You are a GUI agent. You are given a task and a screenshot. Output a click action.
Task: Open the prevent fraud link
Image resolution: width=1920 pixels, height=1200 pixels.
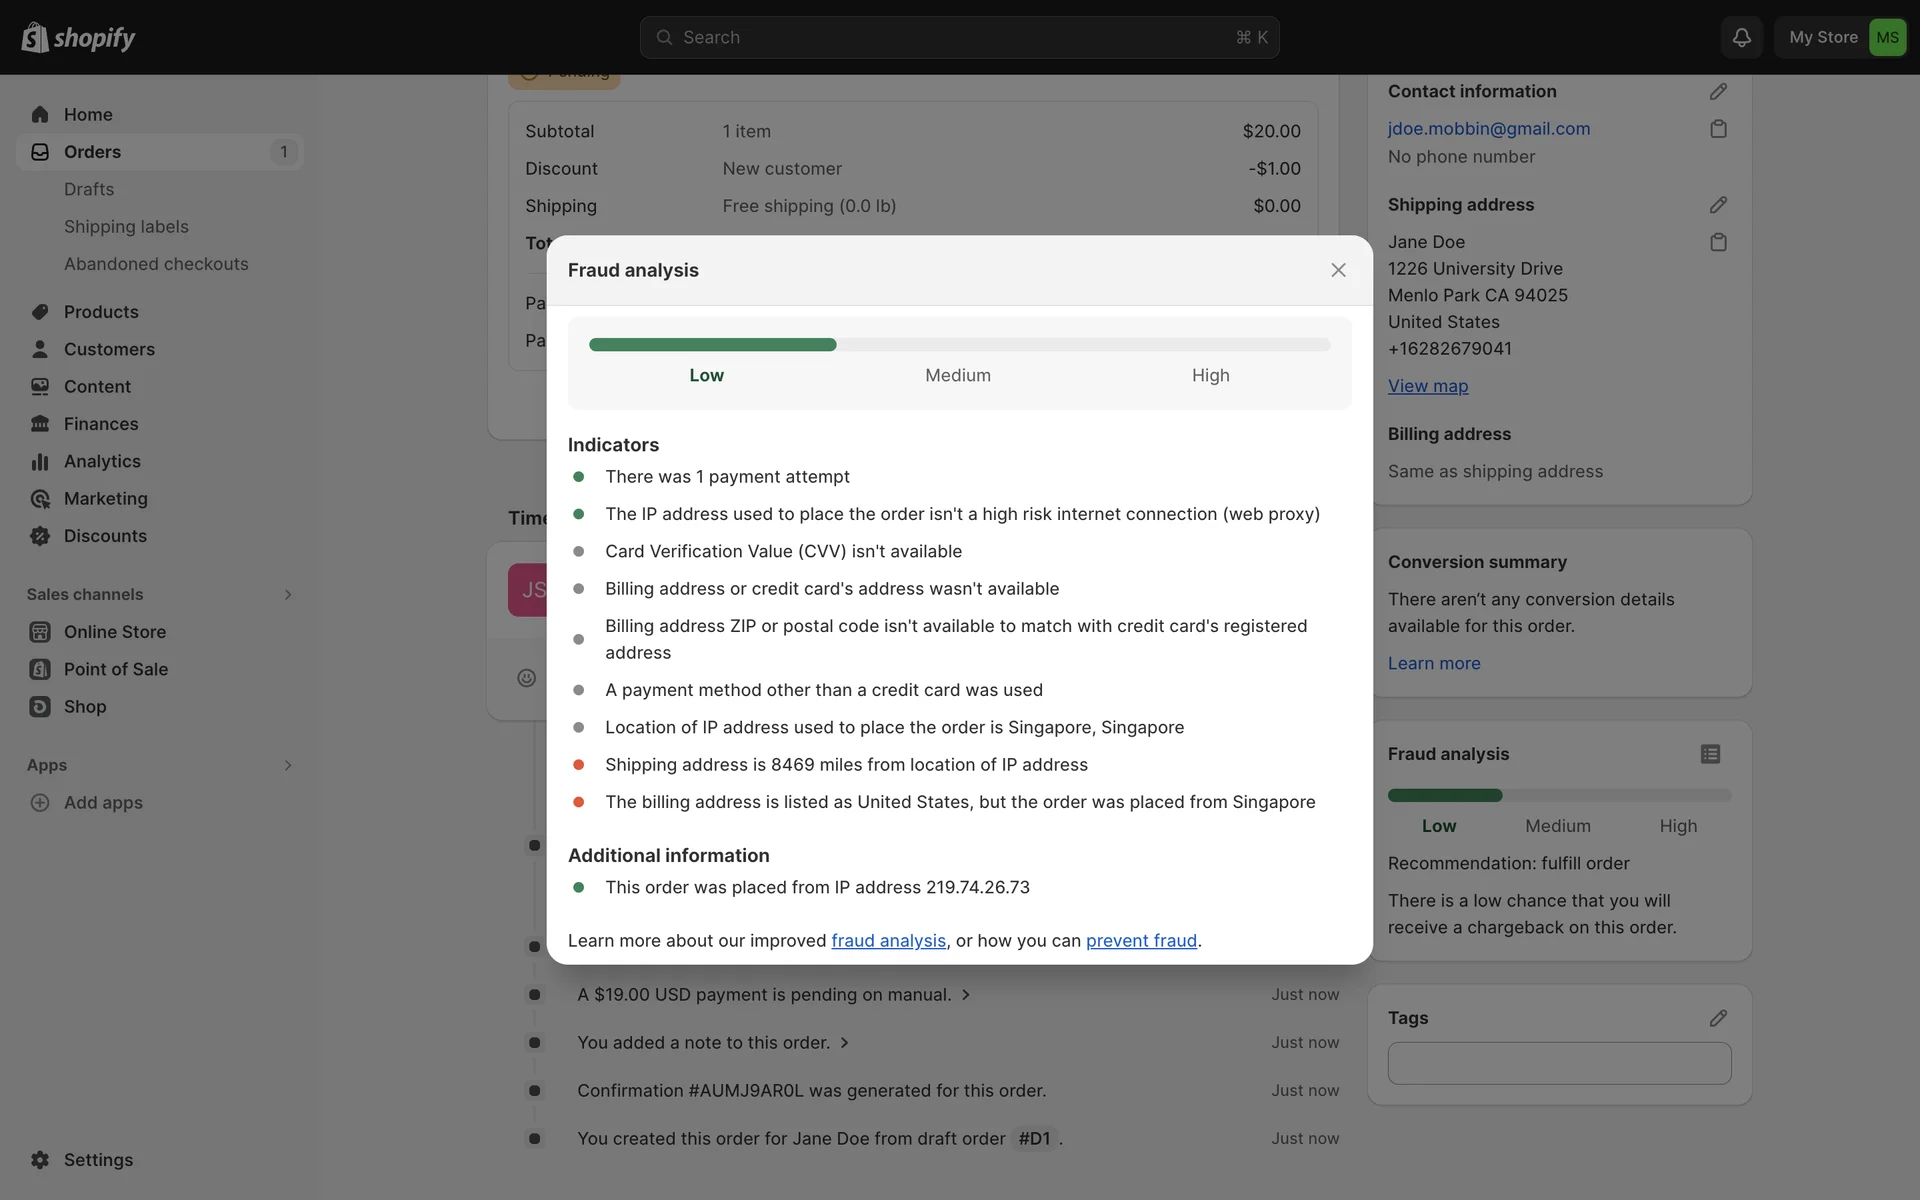(1141, 941)
